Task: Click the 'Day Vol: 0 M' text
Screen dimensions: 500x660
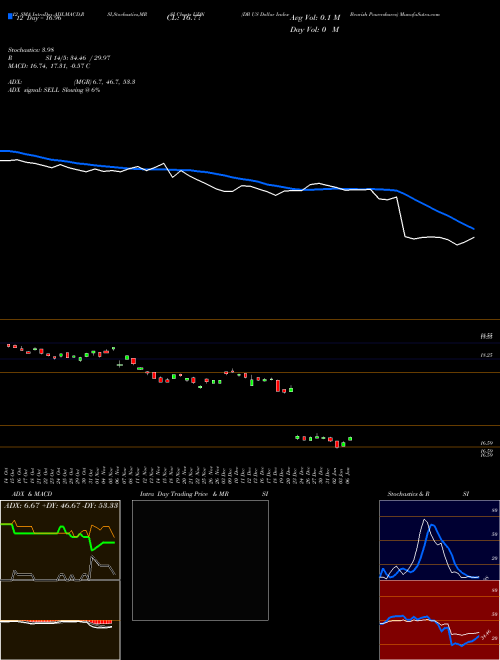Action: click(314, 30)
